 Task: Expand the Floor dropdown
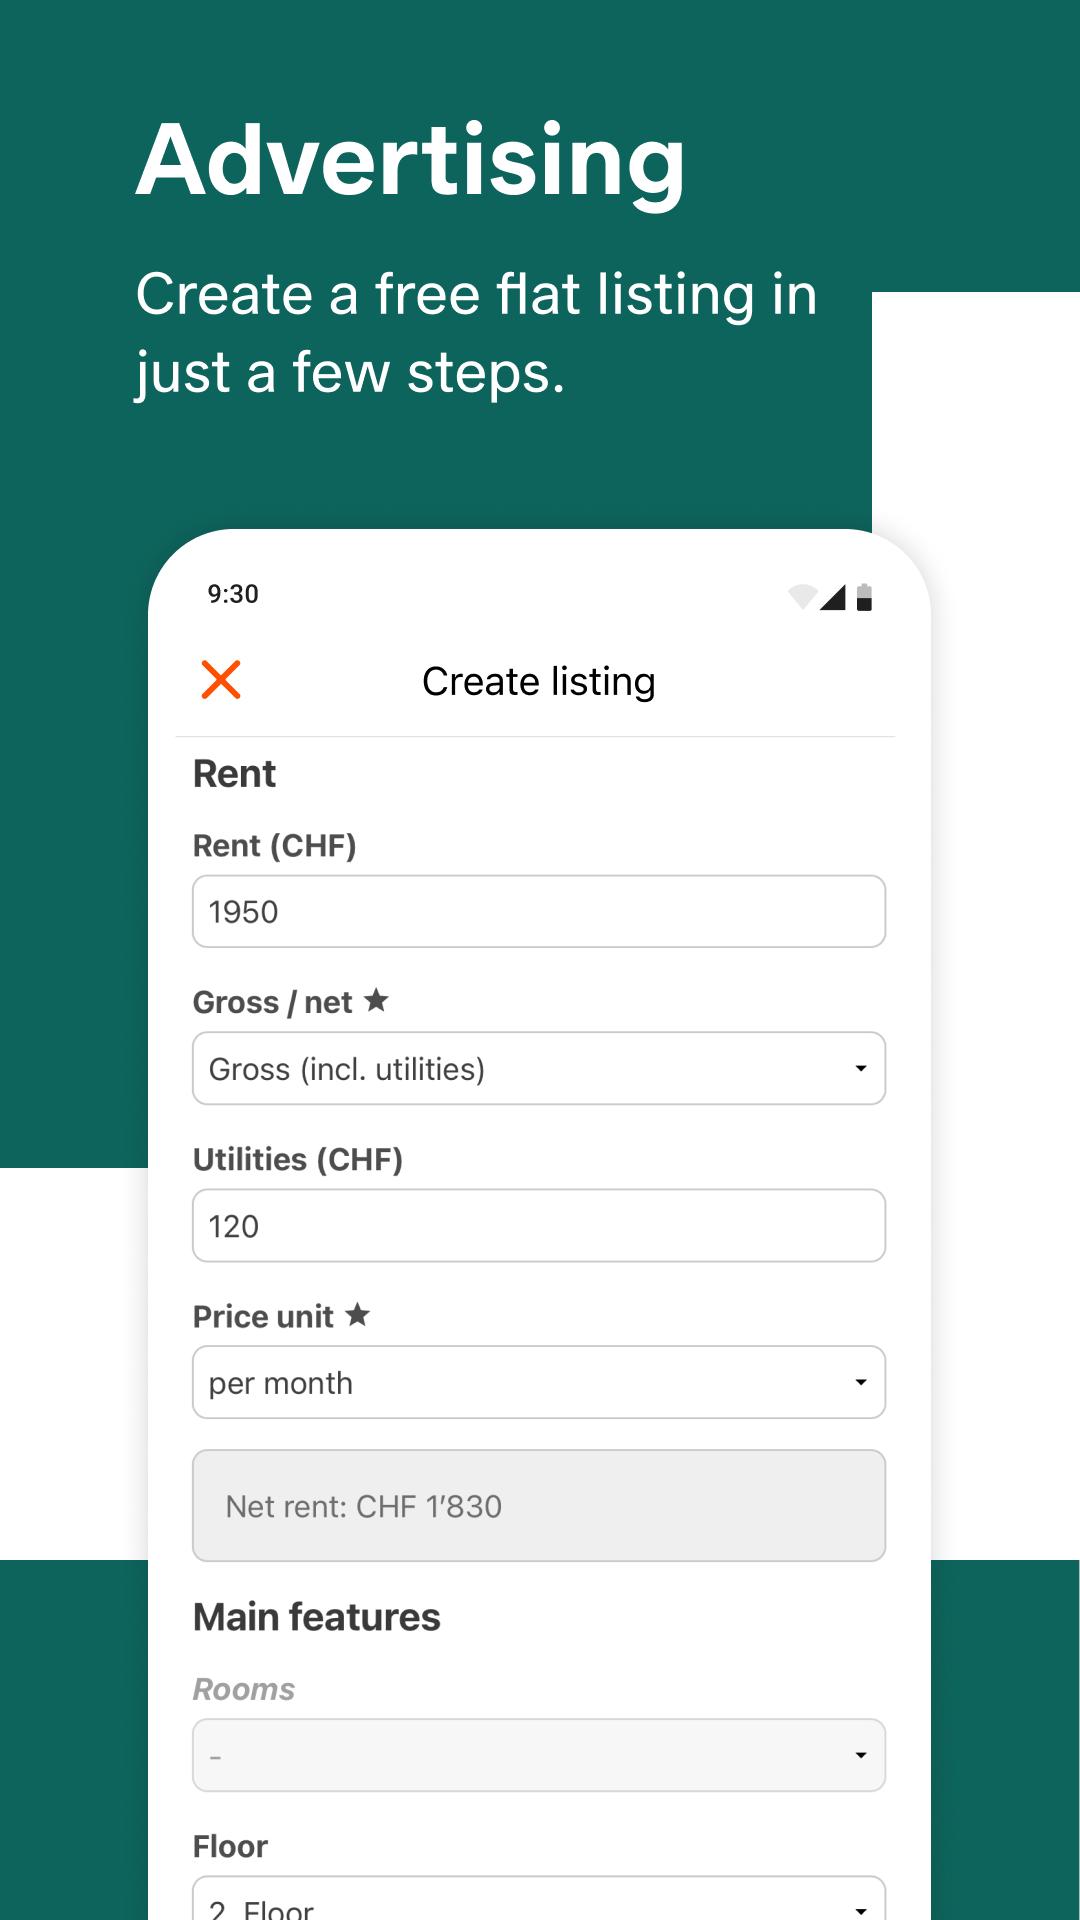click(539, 1898)
